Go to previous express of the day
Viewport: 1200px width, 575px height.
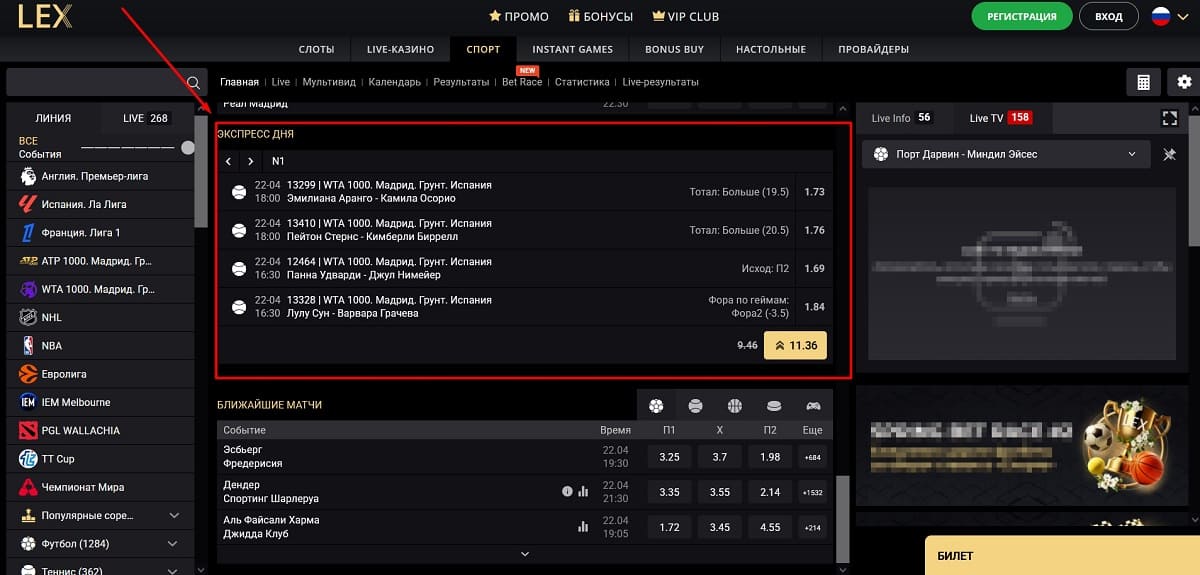click(228, 161)
